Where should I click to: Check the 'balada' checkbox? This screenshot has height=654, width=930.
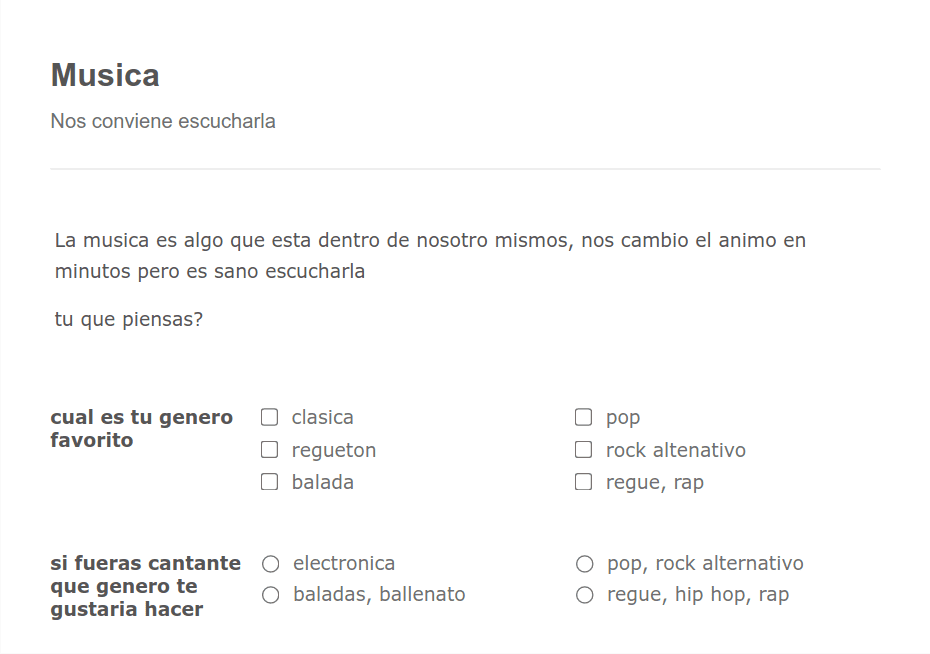tap(269, 482)
